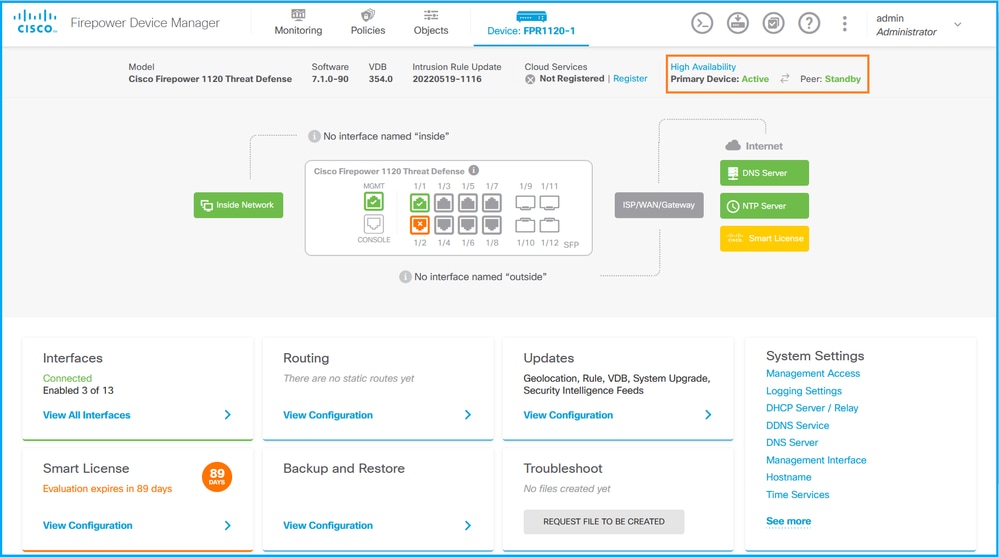The width and height of the screenshot is (999, 557).
Task: Select the MGMT port icon
Action: 374,202
